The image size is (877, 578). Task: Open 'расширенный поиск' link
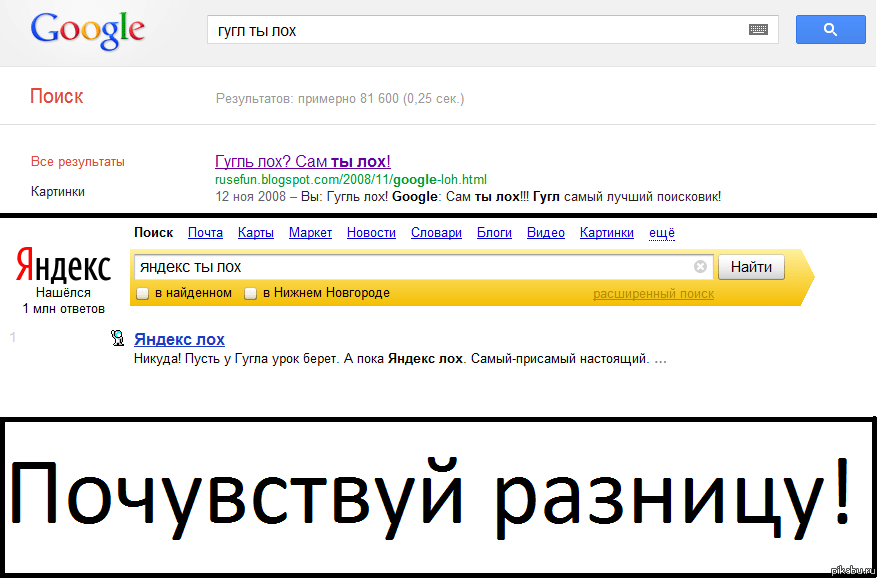pos(653,294)
